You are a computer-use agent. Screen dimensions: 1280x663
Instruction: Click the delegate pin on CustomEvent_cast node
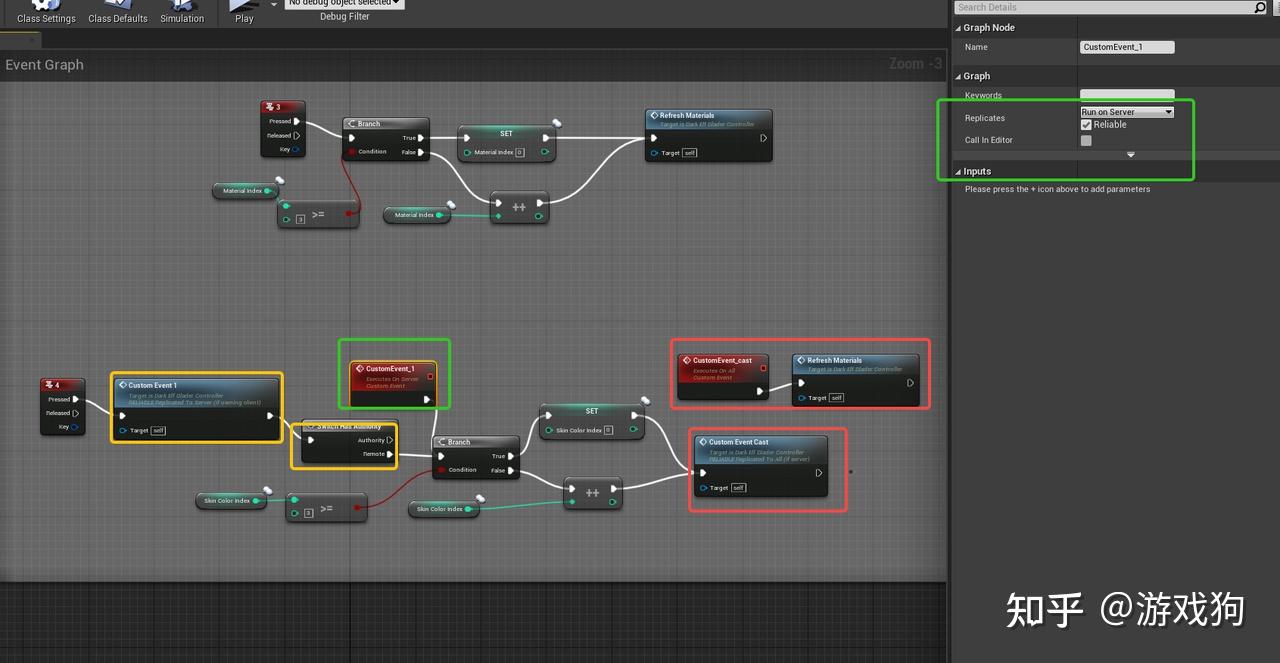tap(763, 368)
